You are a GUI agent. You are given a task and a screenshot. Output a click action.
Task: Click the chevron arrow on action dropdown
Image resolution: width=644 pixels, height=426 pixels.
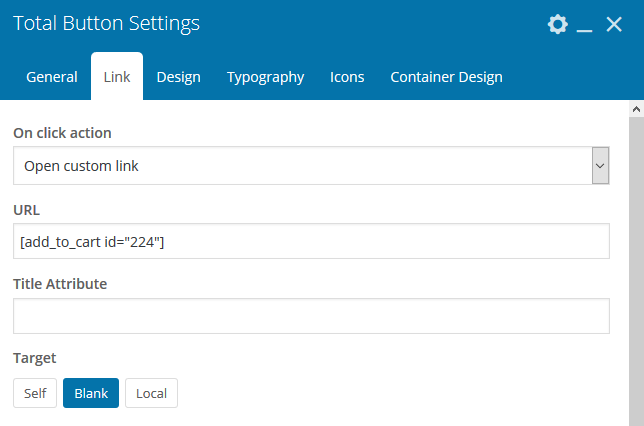click(600, 166)
